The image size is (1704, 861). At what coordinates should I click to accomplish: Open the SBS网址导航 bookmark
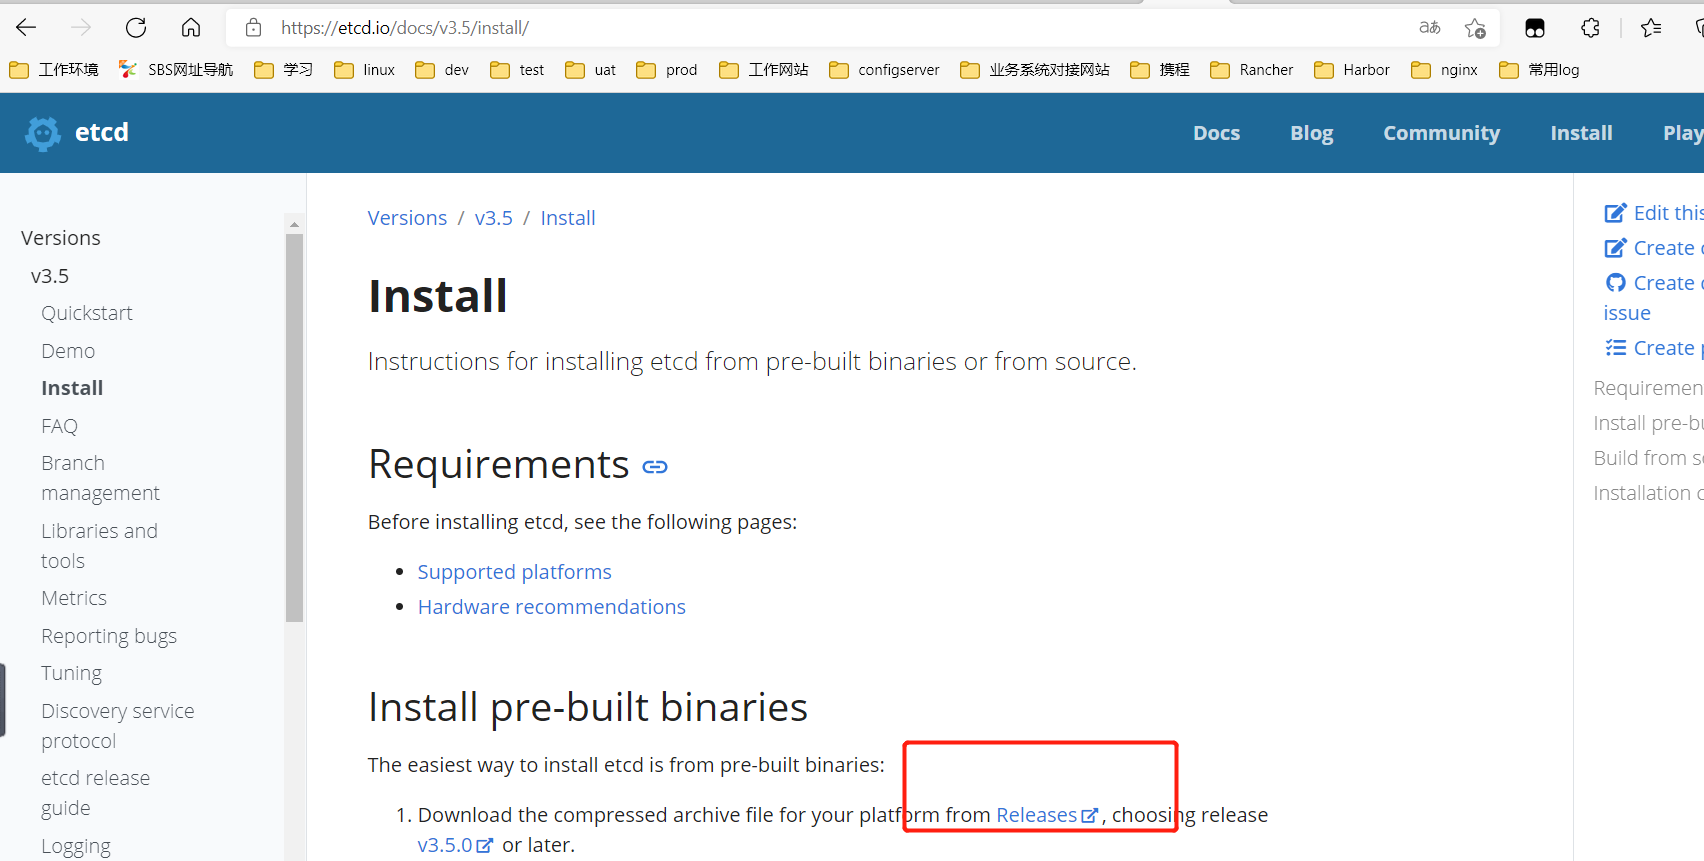(x=176, y=70)
